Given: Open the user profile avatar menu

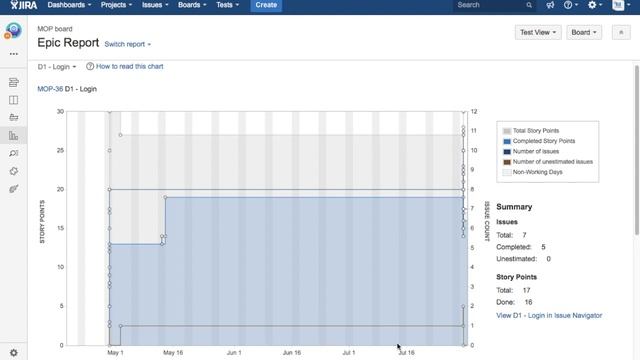Looking at the screenshot, I should pyautogui.click(x=620, y=5).
